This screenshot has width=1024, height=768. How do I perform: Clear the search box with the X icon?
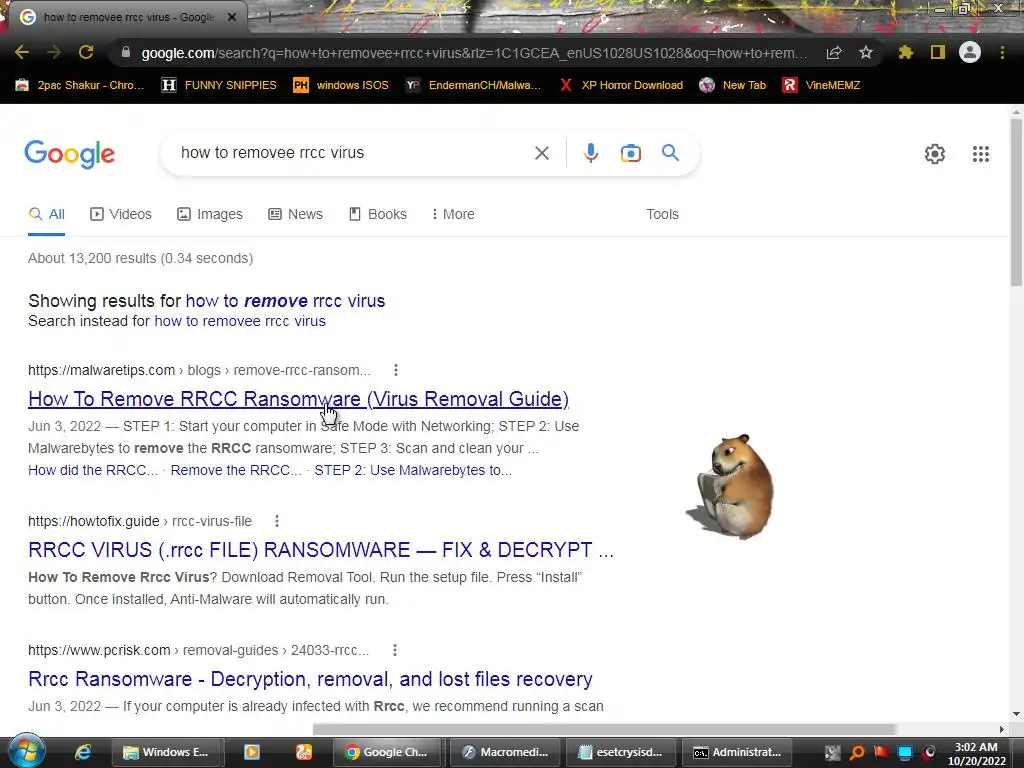tap(541, 153)
